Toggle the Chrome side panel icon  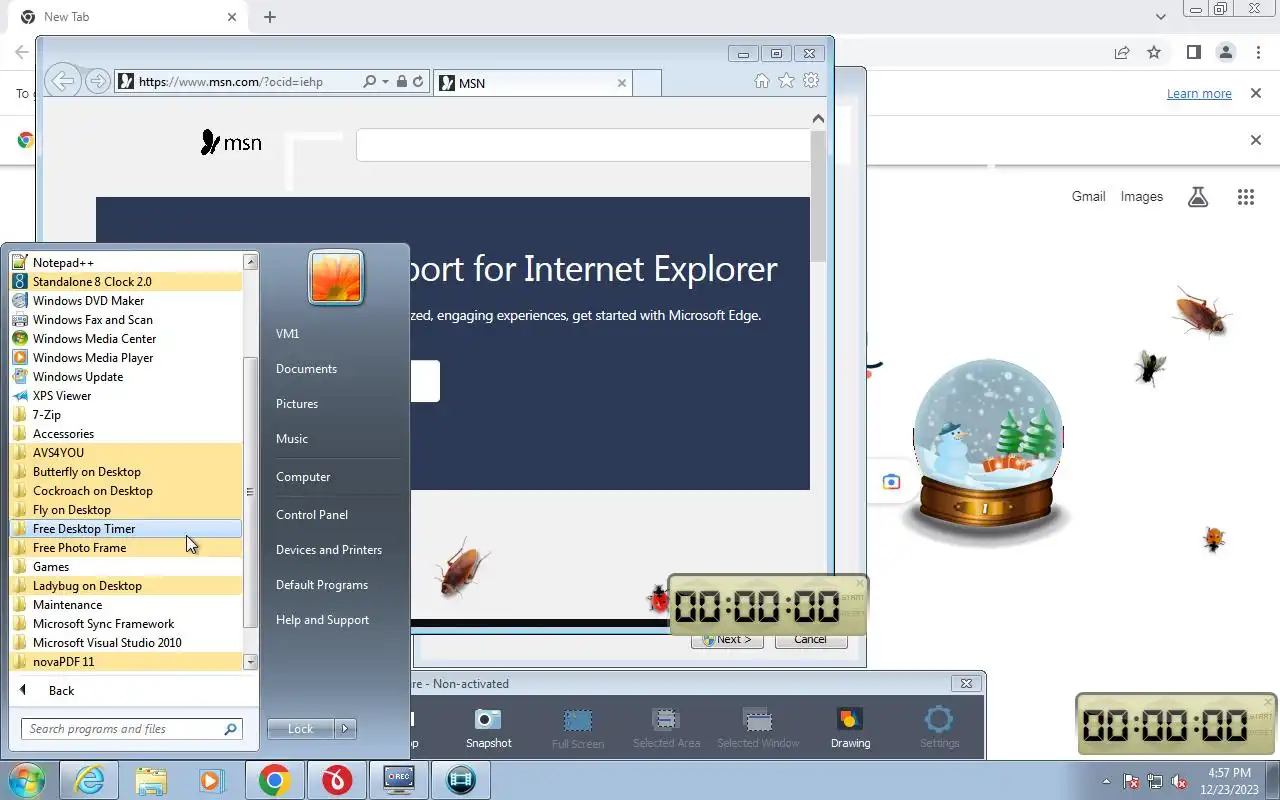click(1193, 52)
